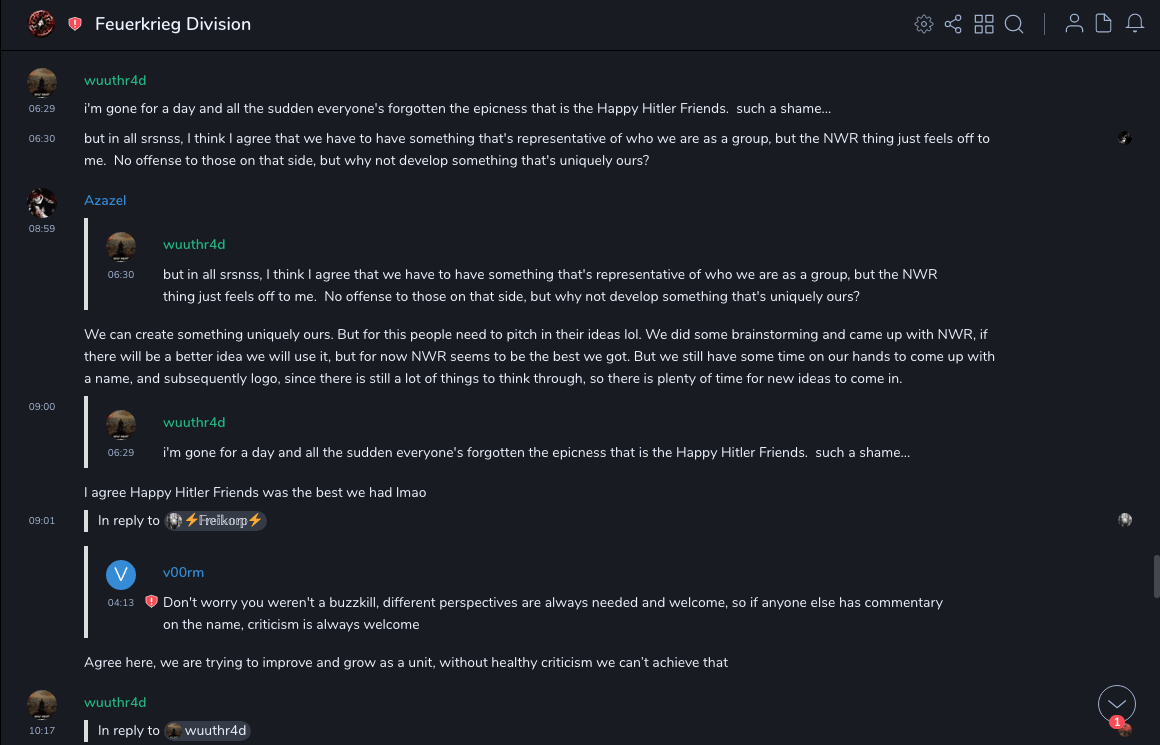Screen dimensions: 1160x745
Task: Search messages with the magnifier icon
Action: tap(1014, 24)
